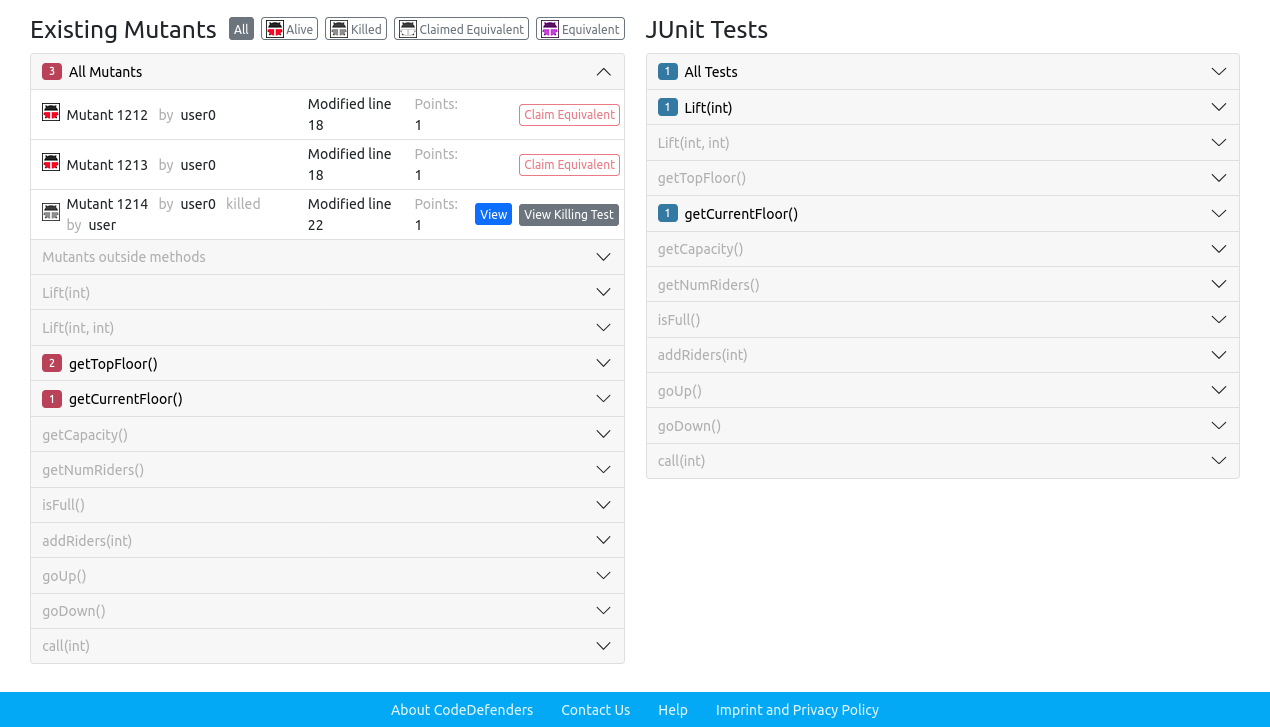Filter mutants by Claimed Equivalent

461,30
